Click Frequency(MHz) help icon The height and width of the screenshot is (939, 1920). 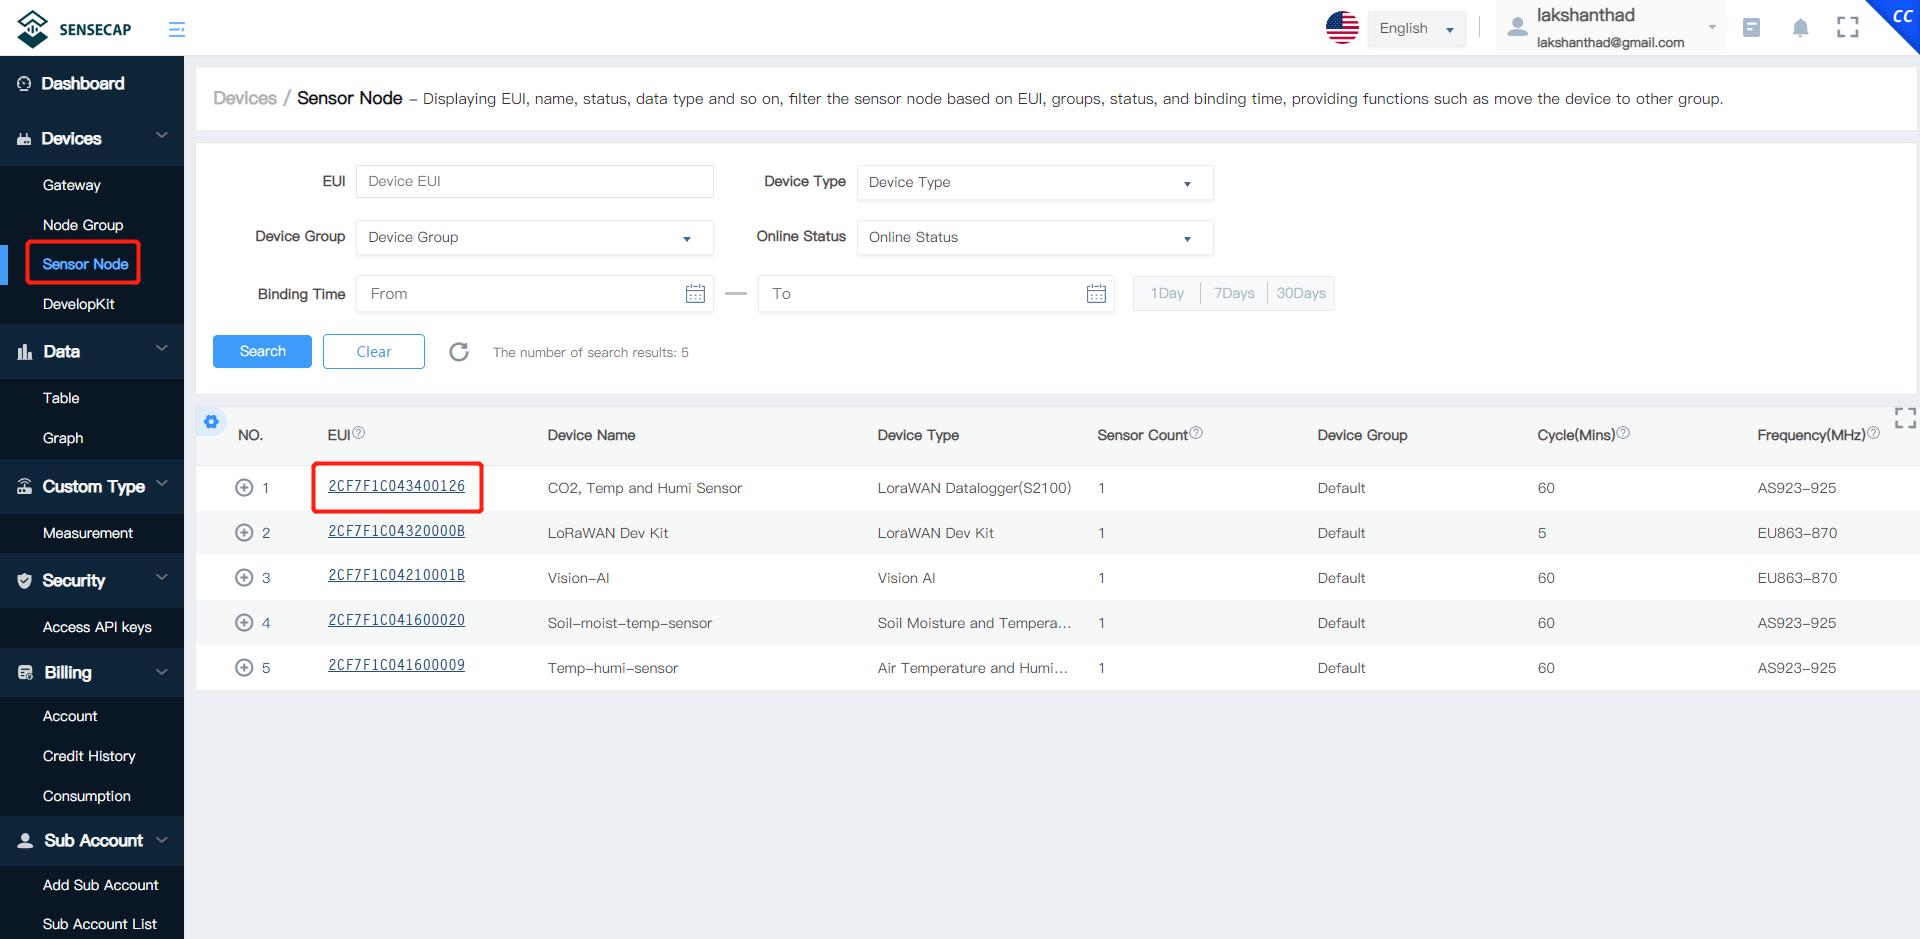pos(1873,433)
